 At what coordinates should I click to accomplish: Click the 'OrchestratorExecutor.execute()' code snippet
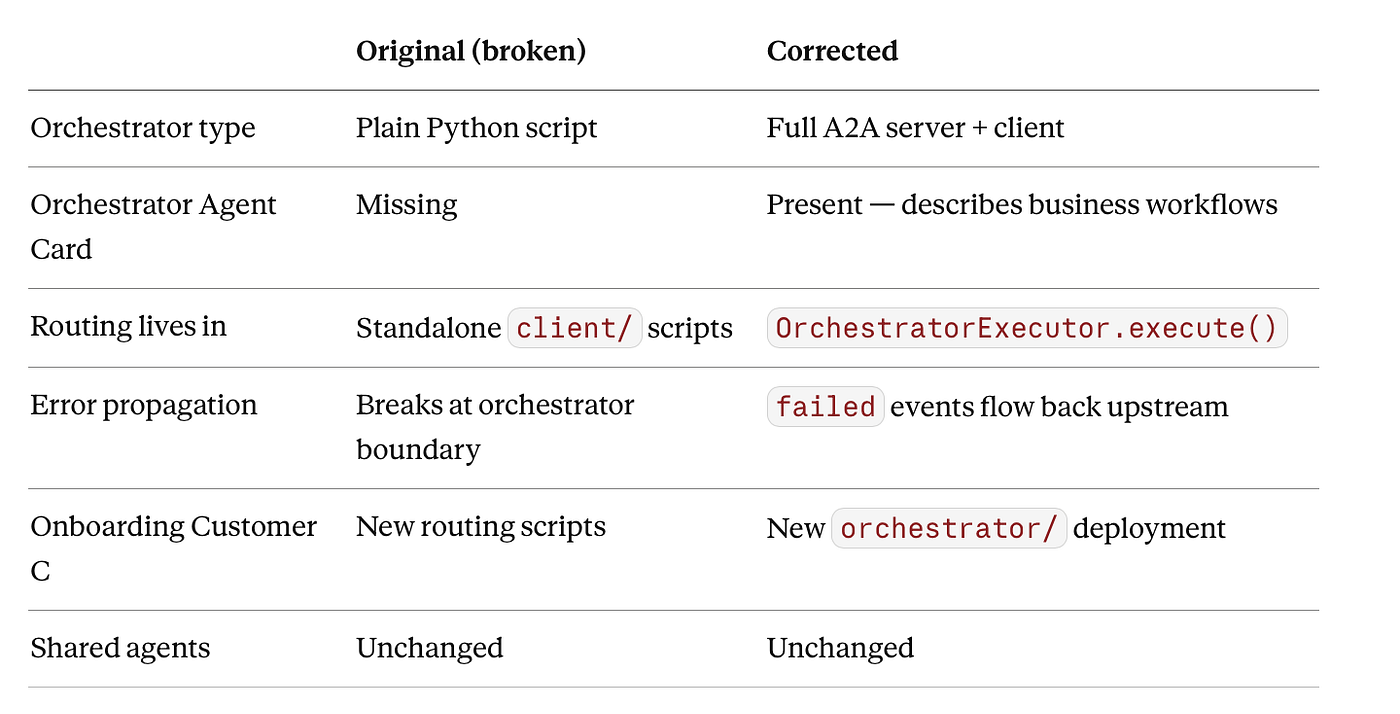click(x=1027, y=328)
